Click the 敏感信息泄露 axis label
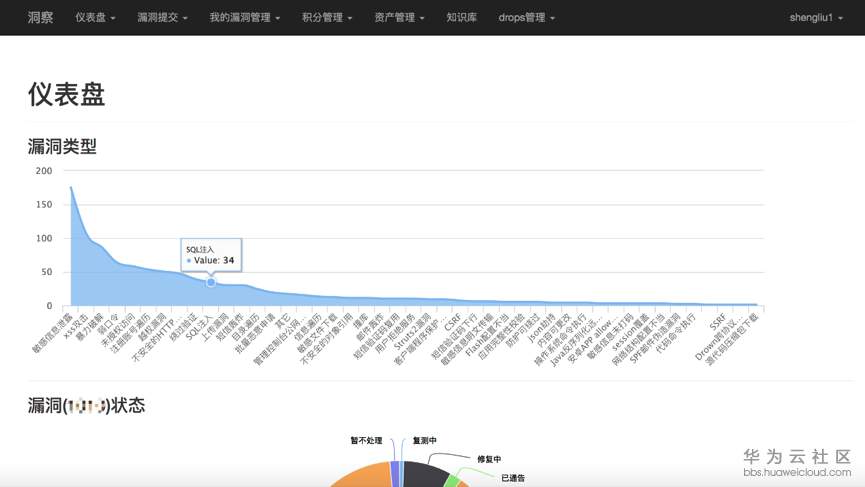Viewport: 865px width, 487px height. (x=52, y=333)
